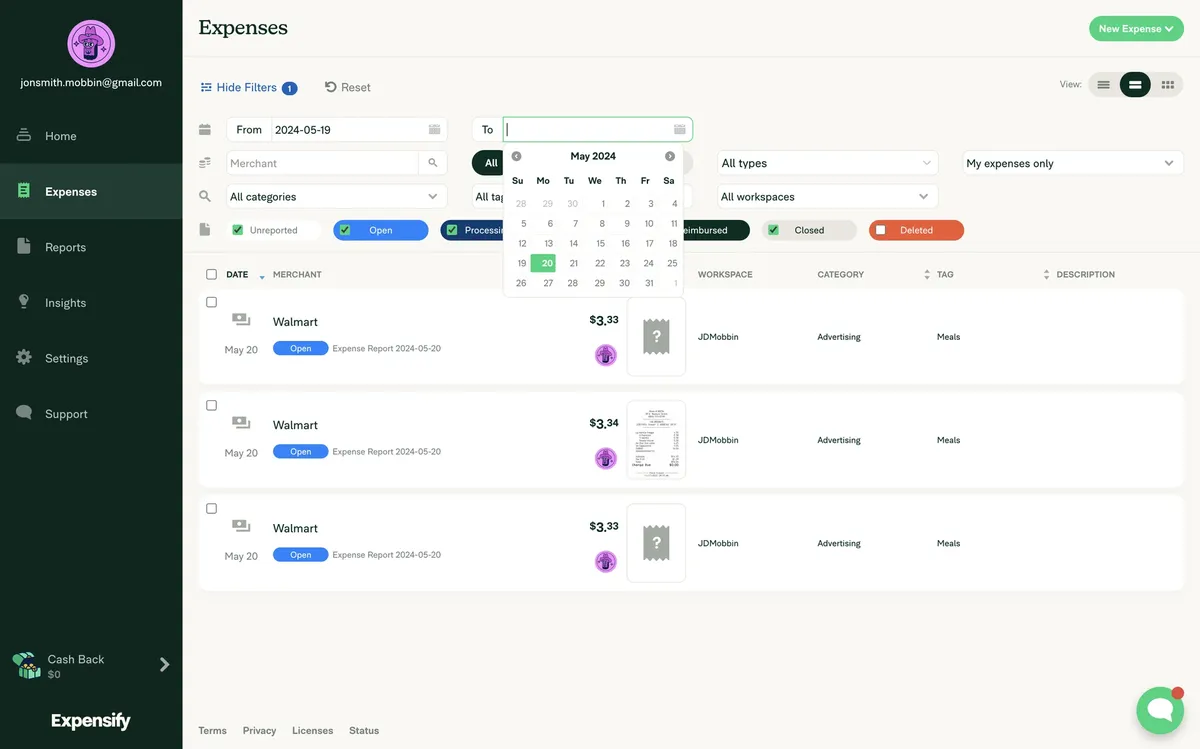Click the jonsmith.mobbin@gmail.com account email

[91, 83]
